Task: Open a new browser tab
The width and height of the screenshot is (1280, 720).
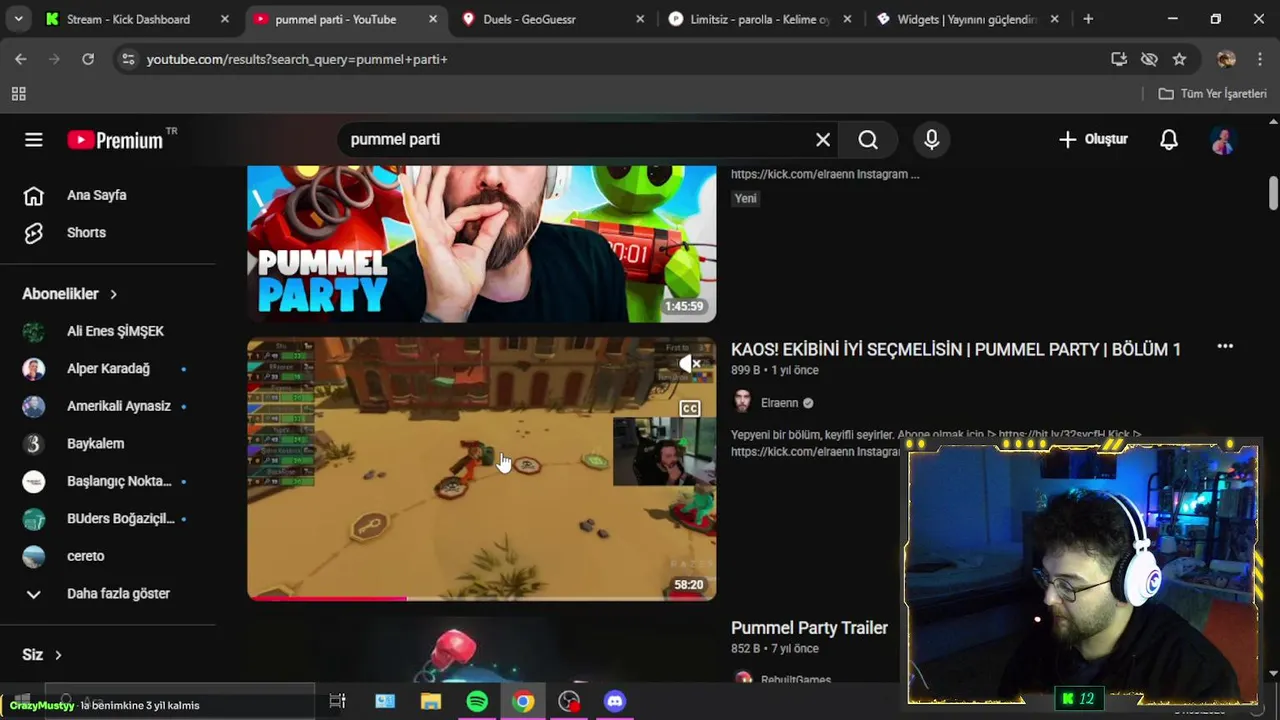Action: coord(1088,19)
